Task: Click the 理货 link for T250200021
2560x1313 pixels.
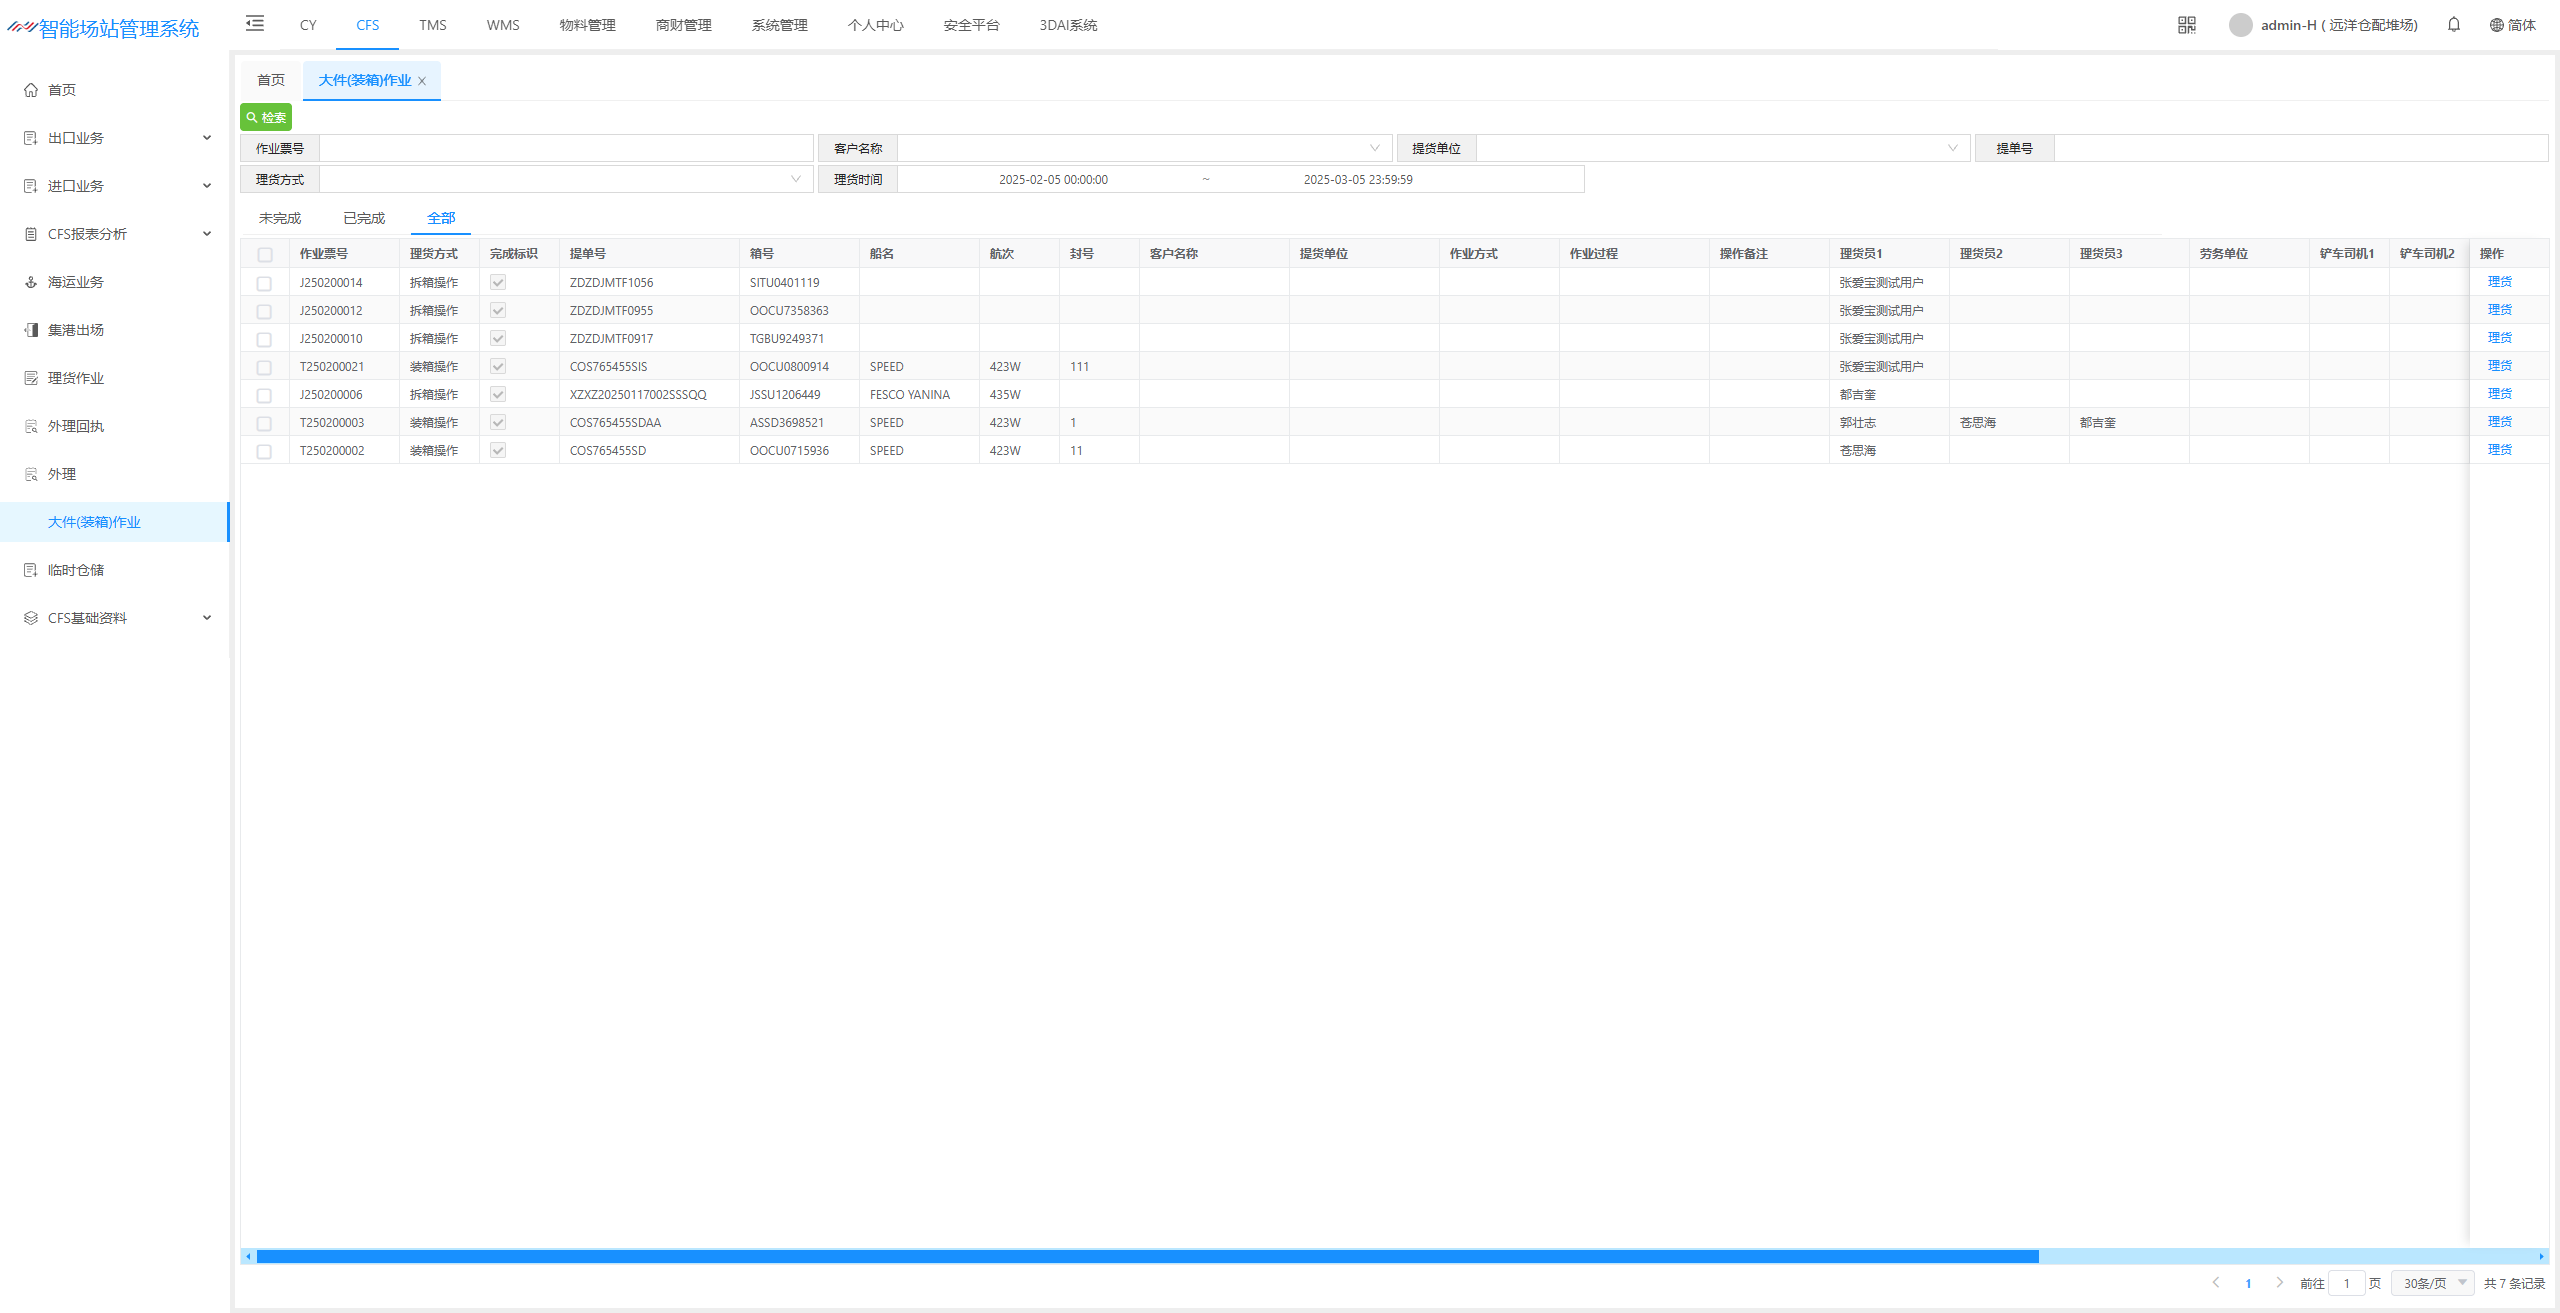Action: (x=2499, y=366)
